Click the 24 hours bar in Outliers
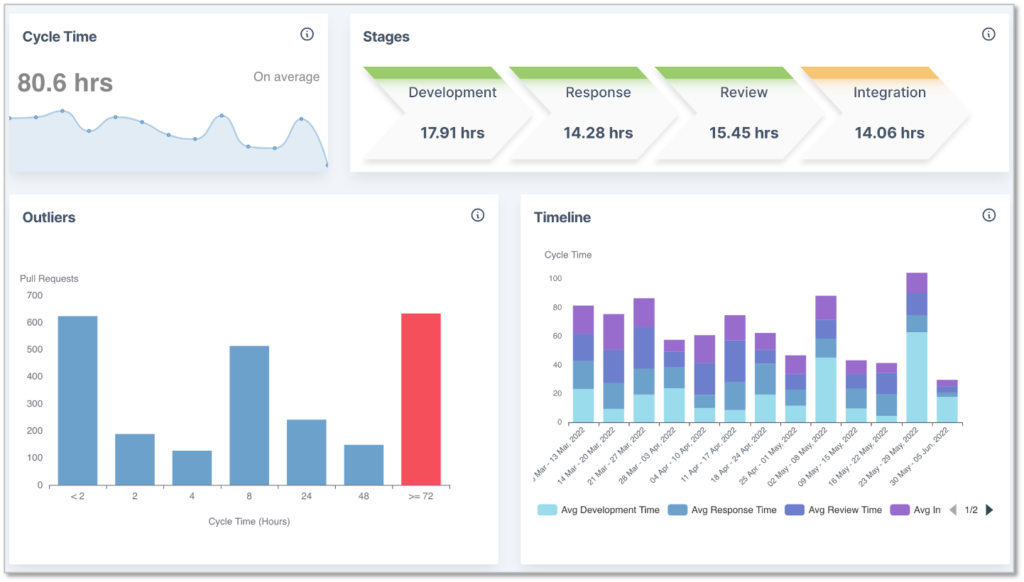The image size is (1024, 582). [x=306, y=453]
